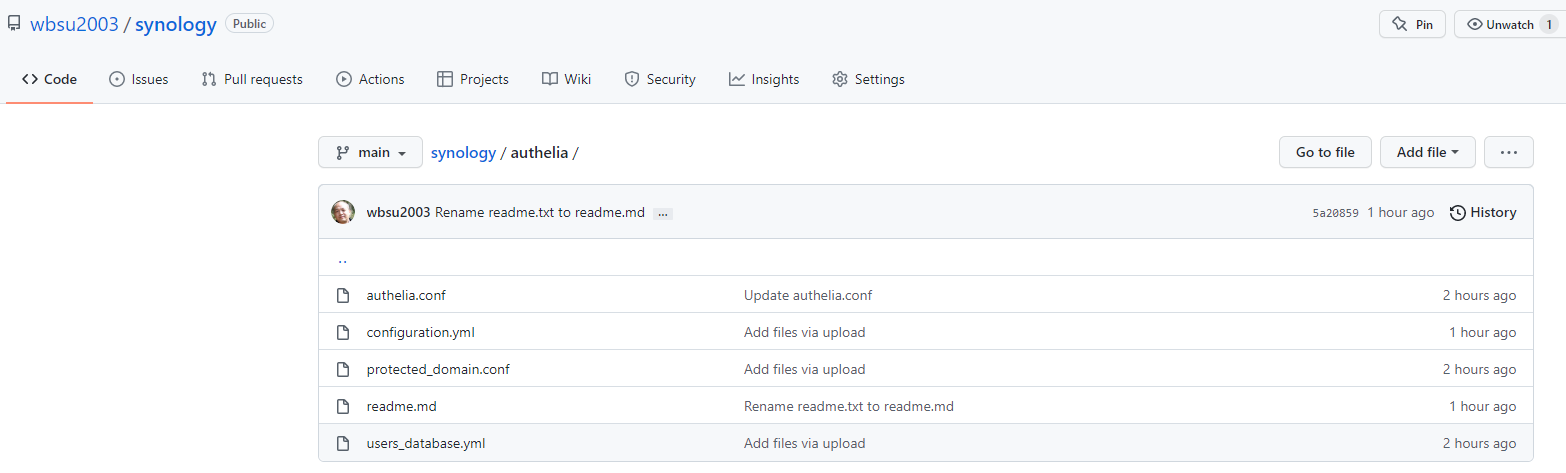
Task: Click the repository icon beside wbsu2003
Action: [14, 24]
